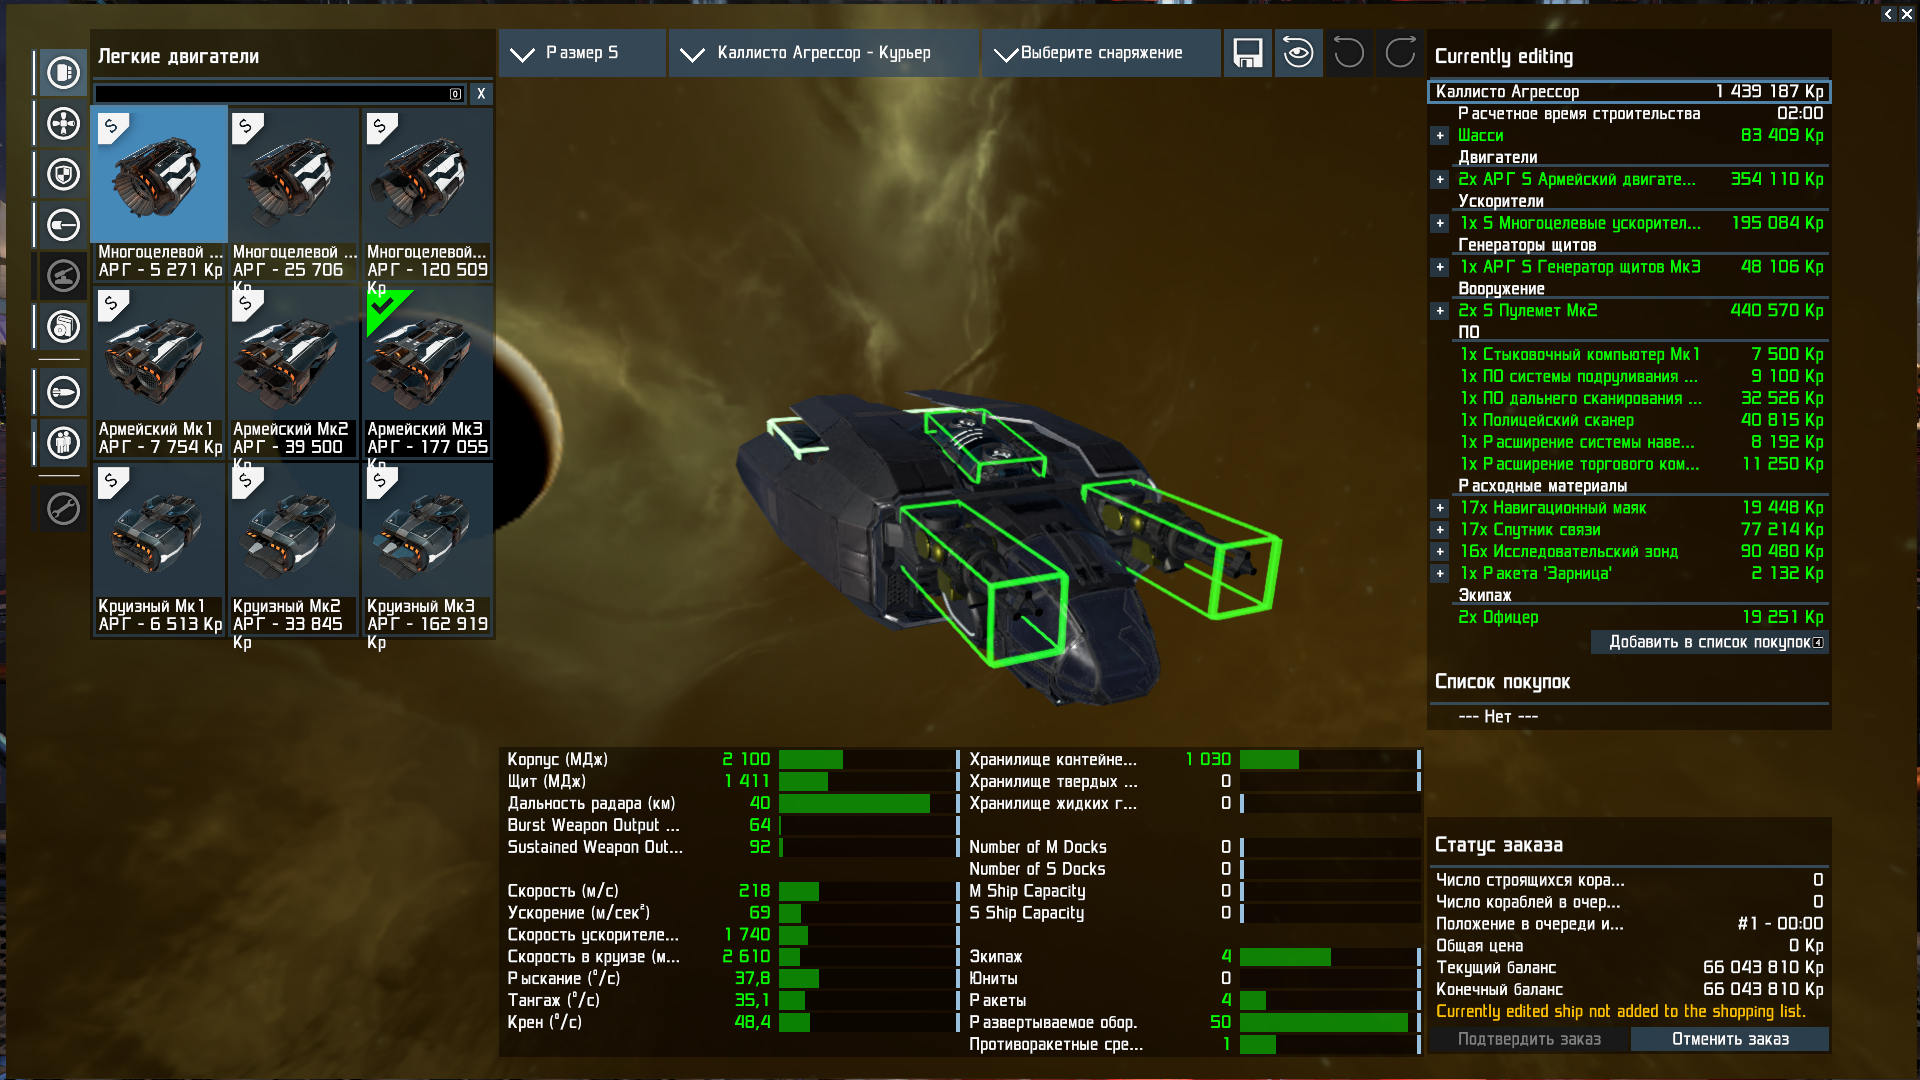Click the Каллисто Агрессор total price row
Image resolution: width=1920 pixels, height=1080 pixels.
coord(1629,92)
